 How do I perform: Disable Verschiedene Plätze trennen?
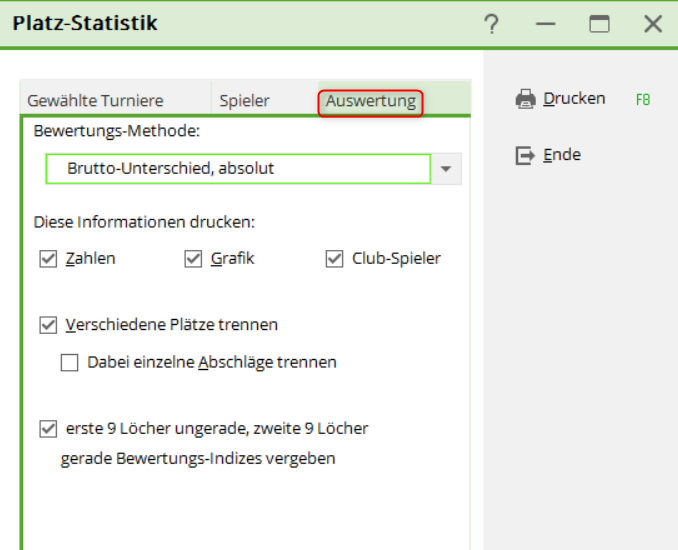click(x=48, y=325)
